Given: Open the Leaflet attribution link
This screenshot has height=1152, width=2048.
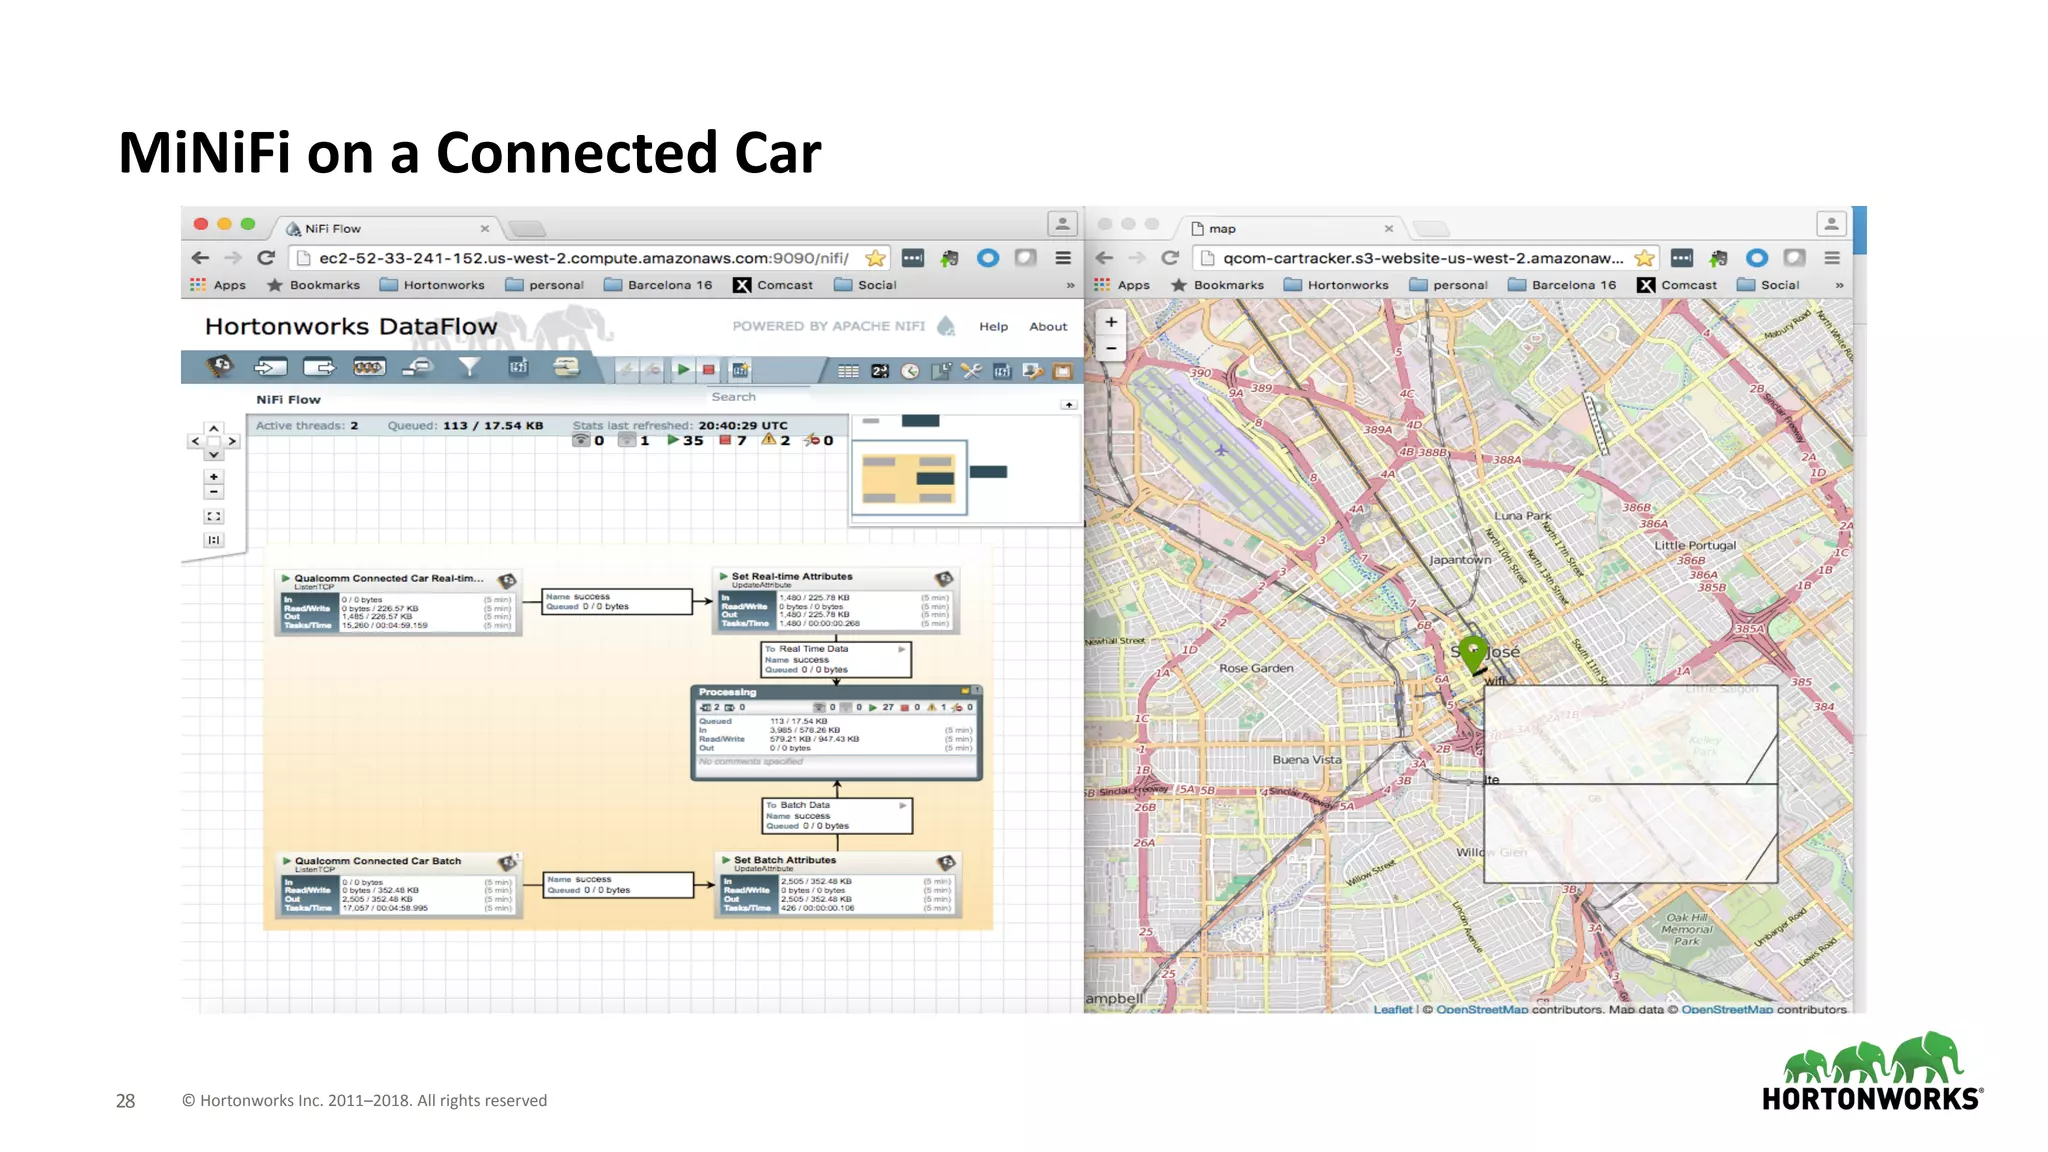Looking at the screenshot, I should 1392,1009.
